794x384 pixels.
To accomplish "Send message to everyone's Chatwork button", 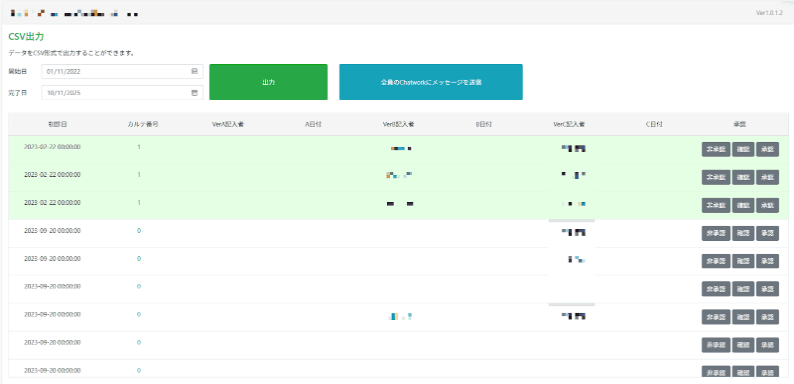I will (431, 82).
